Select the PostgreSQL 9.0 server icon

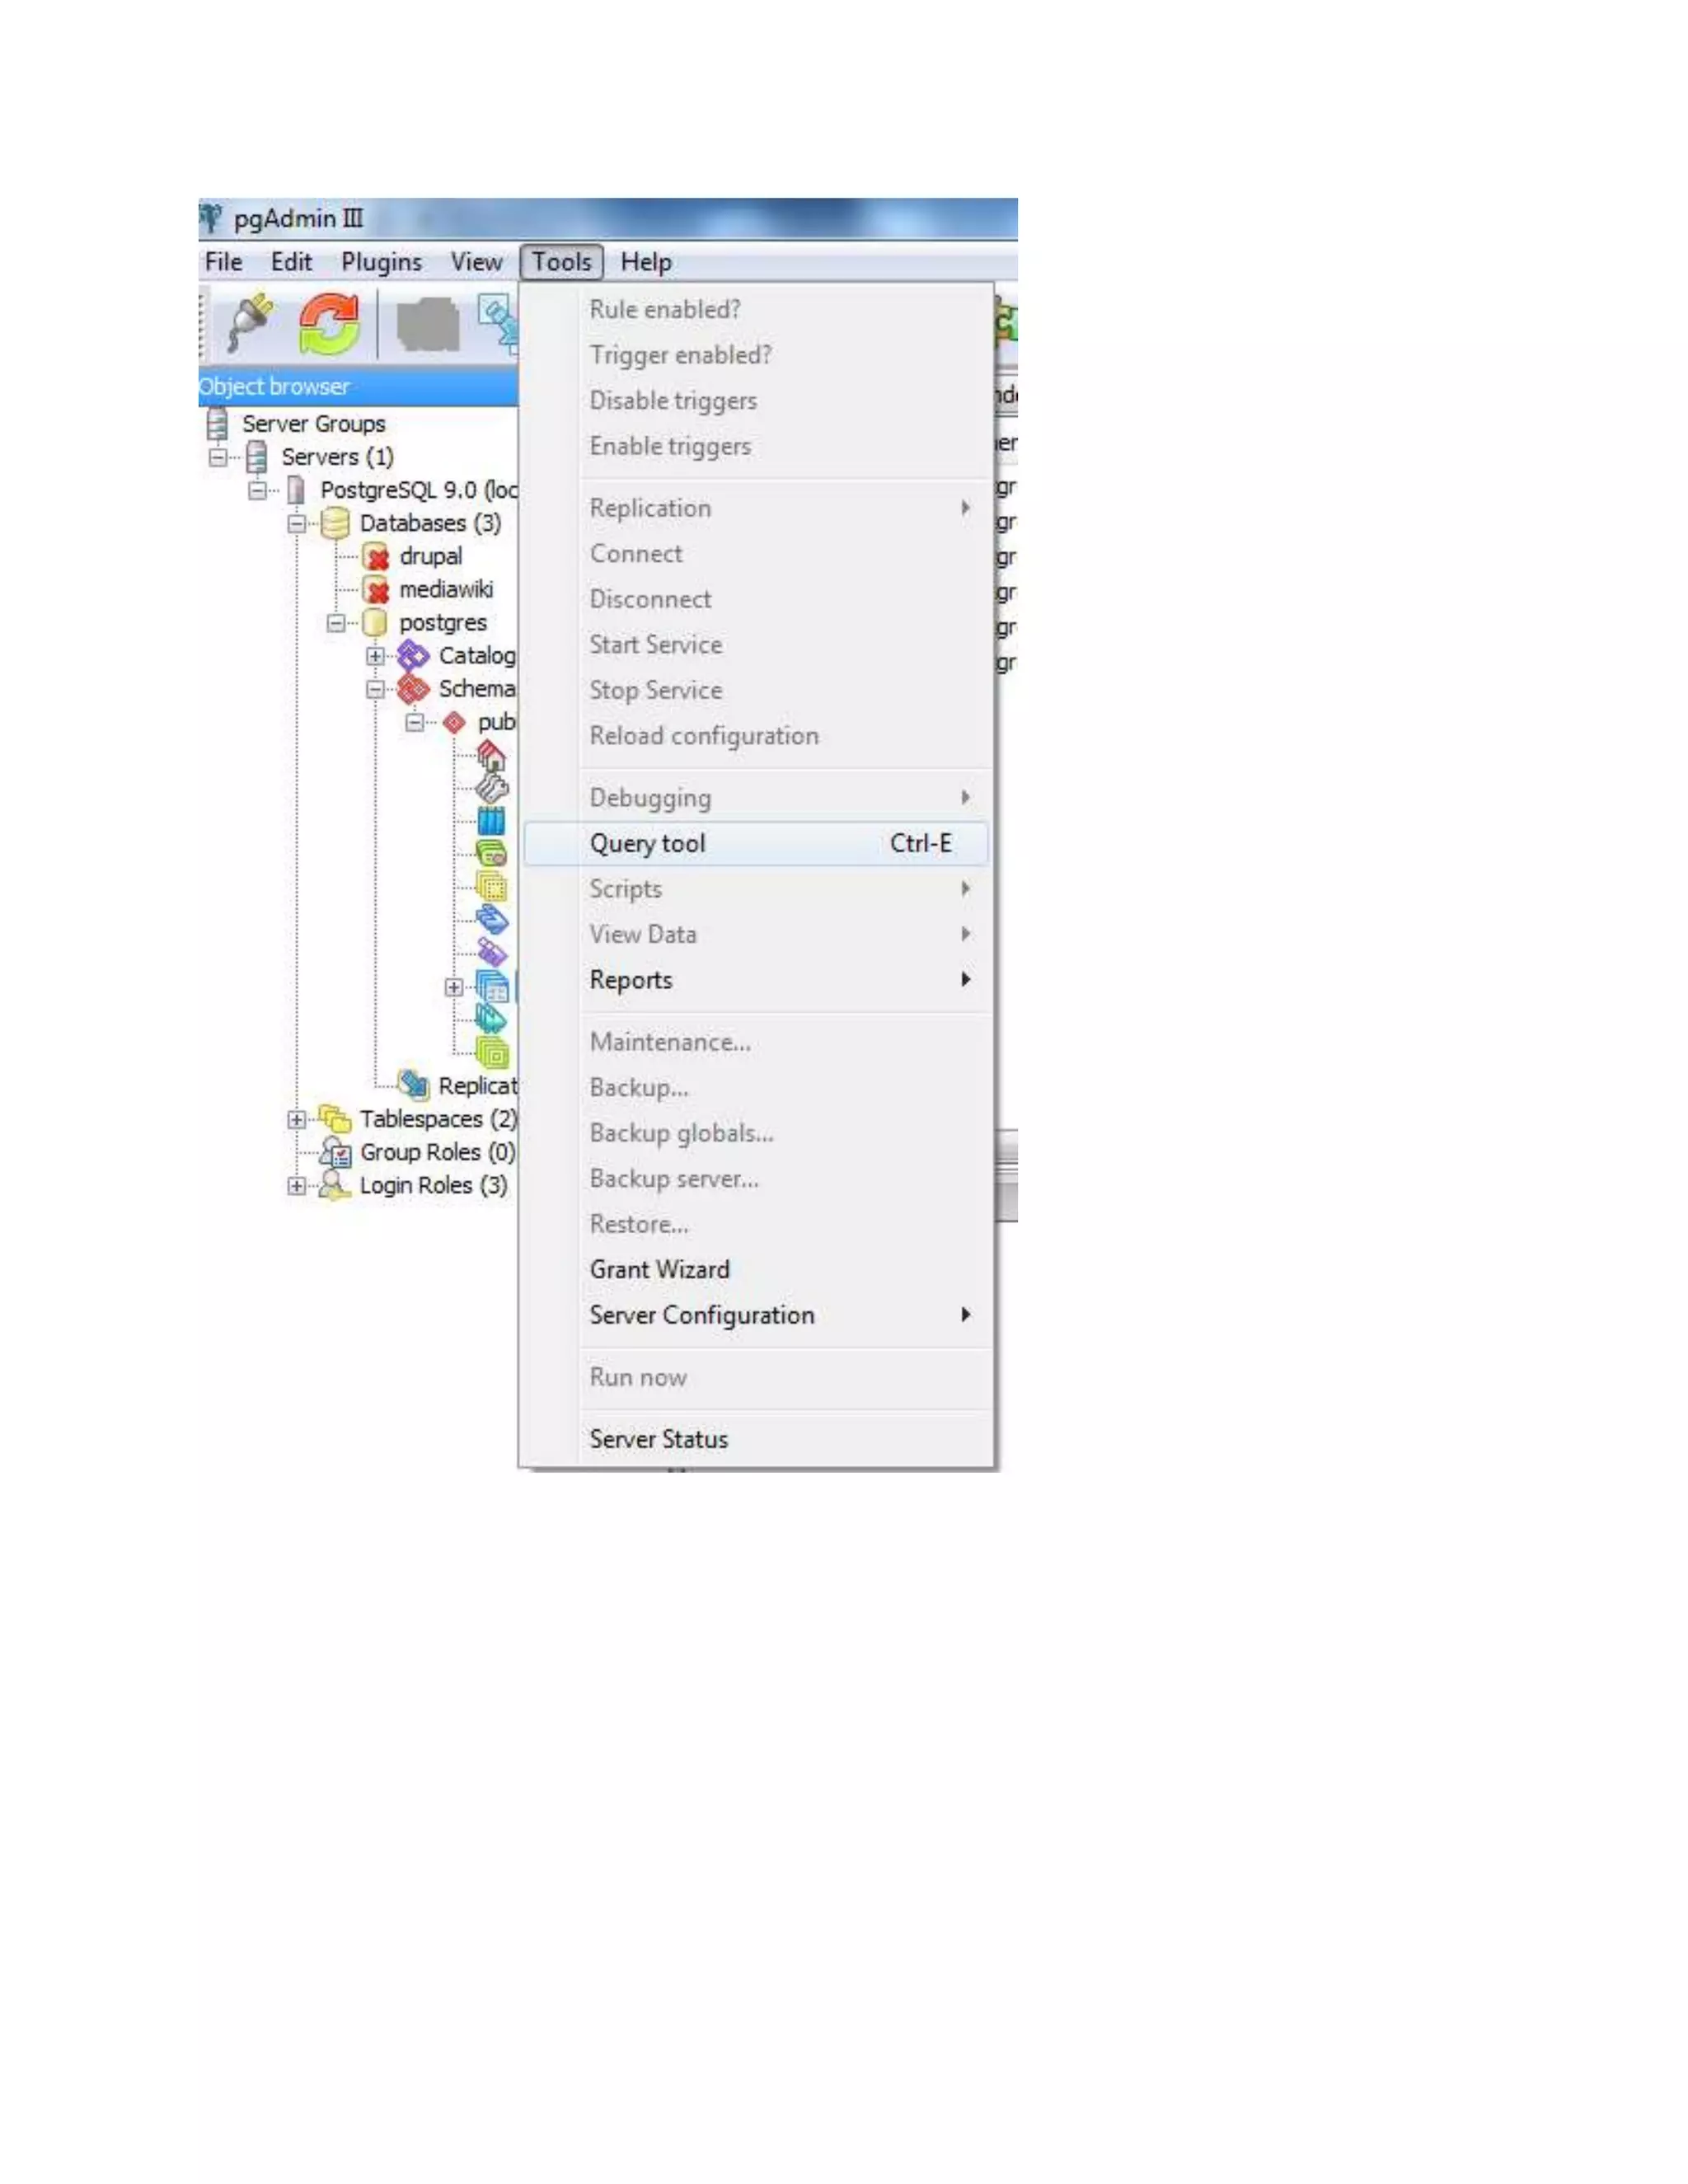tap(296, 490)
